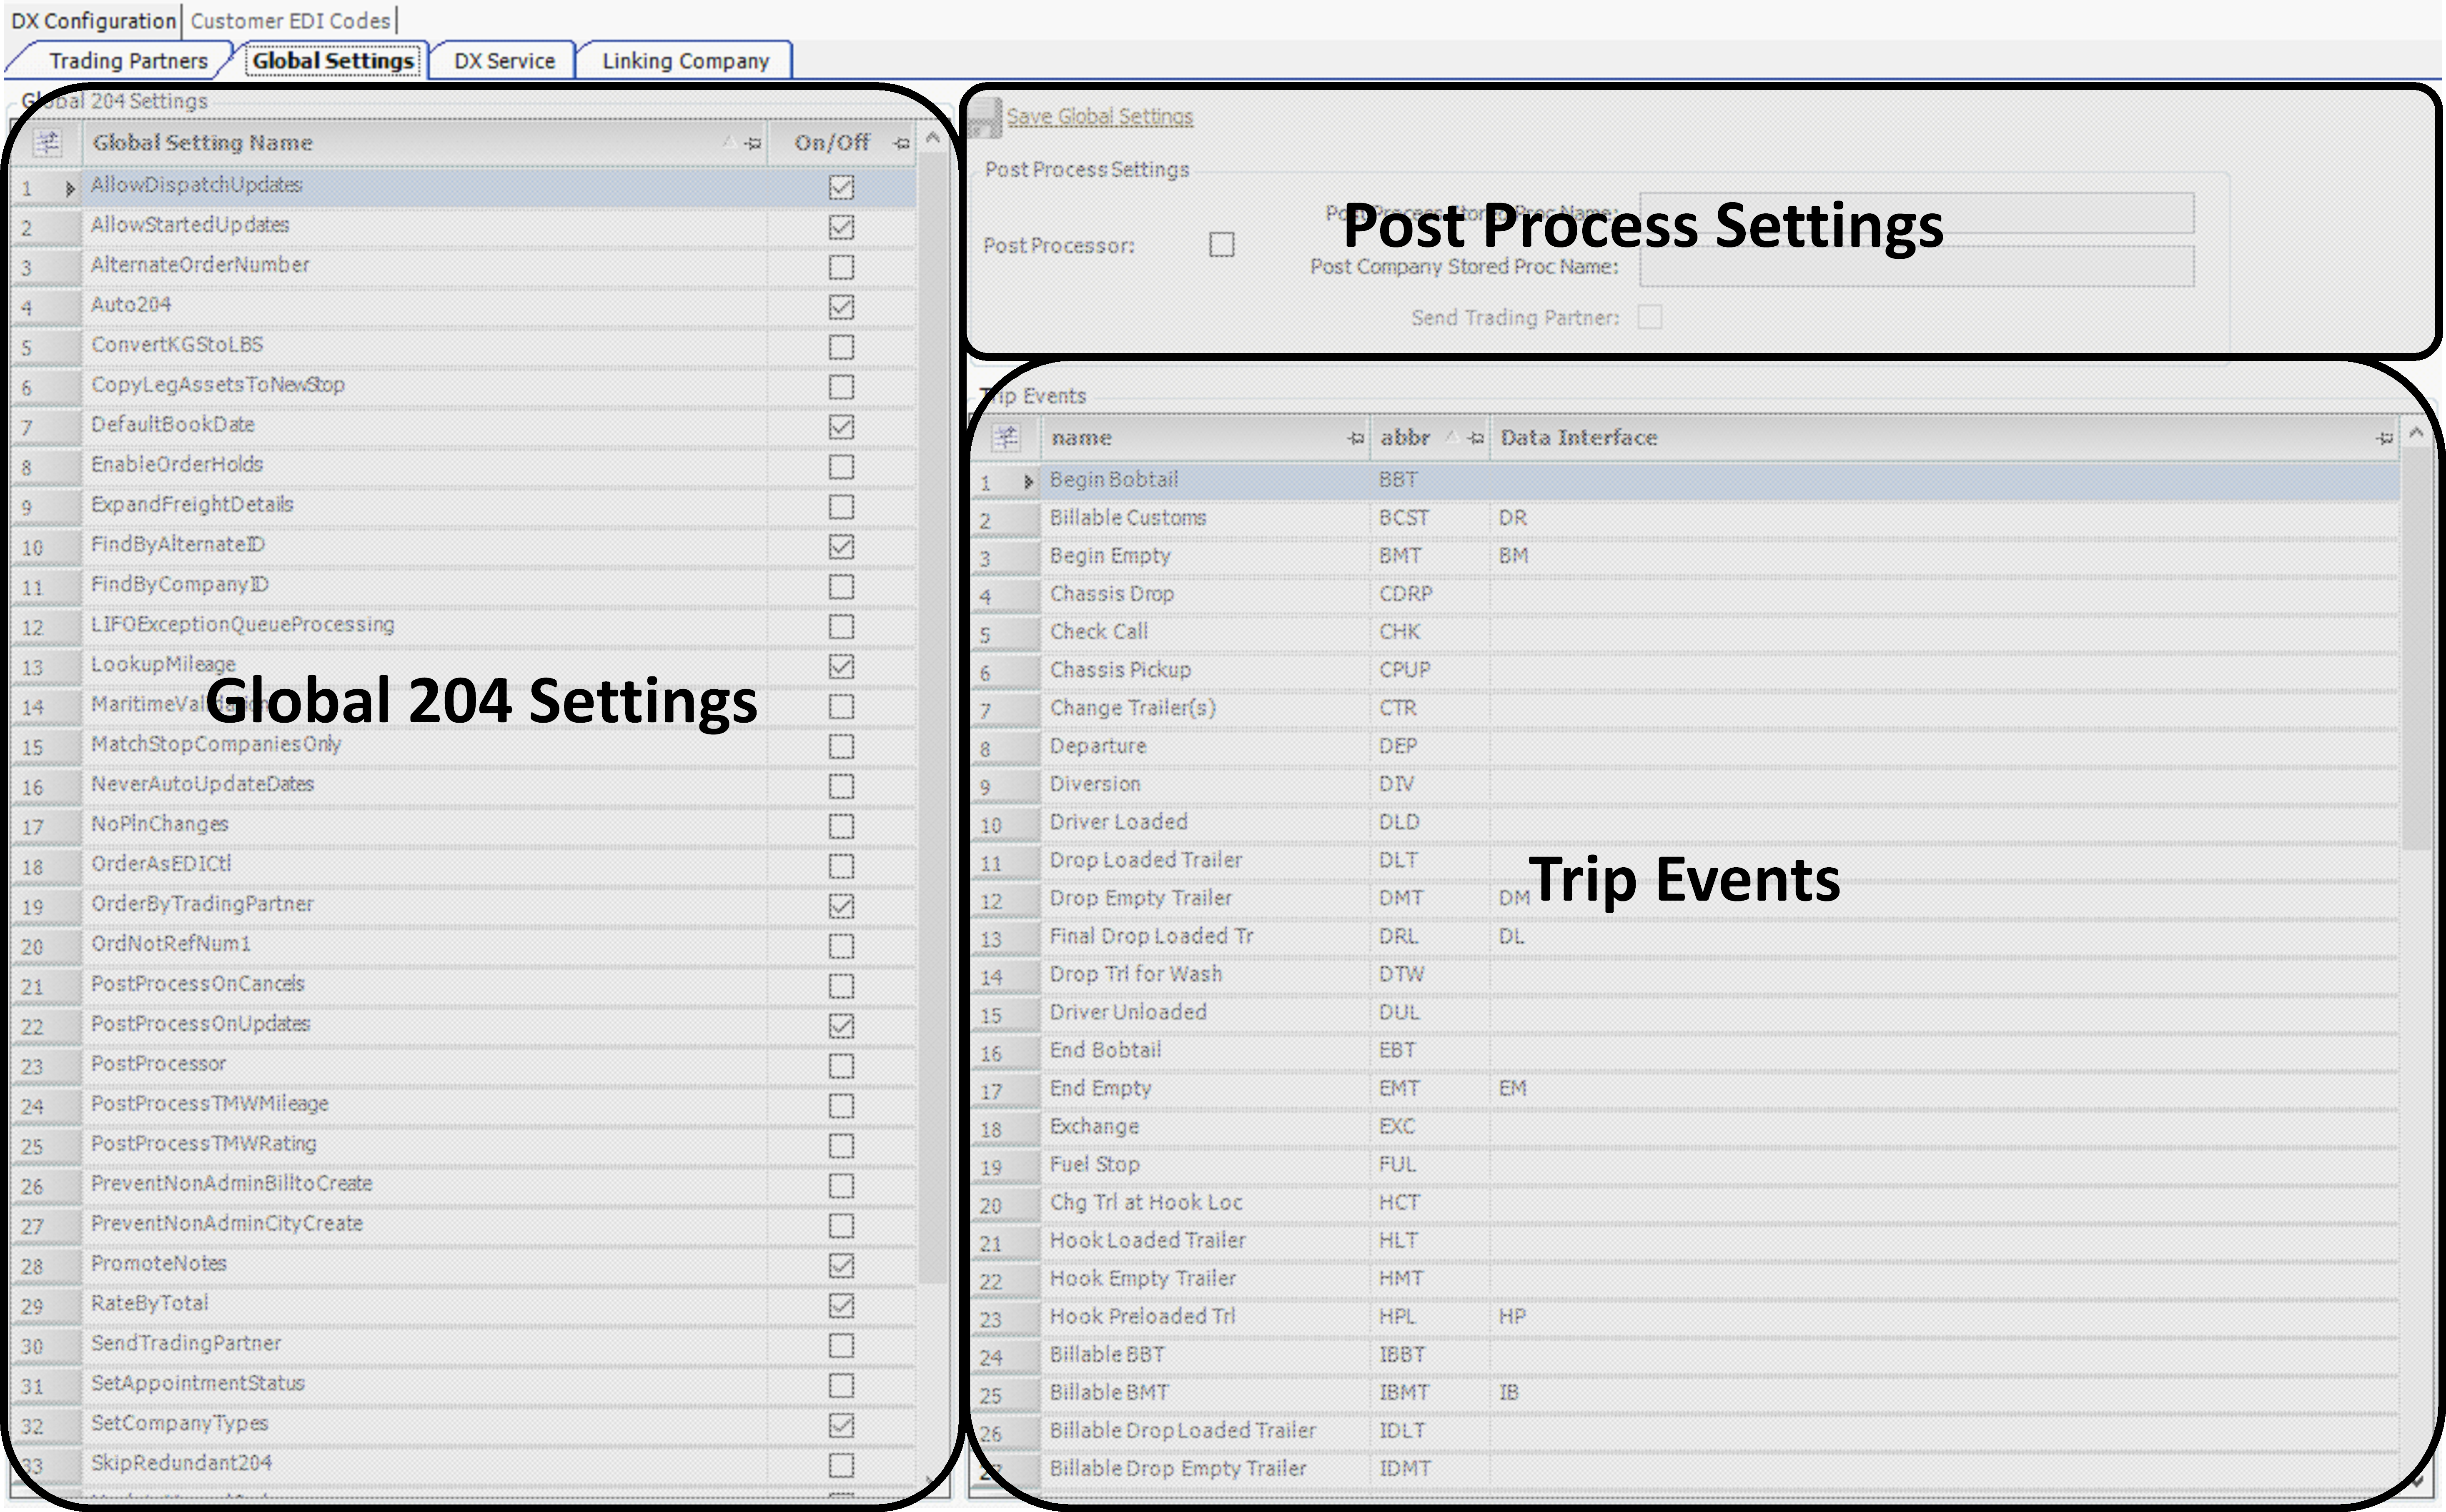Enable the AlternateOrderNumber checkbox
The width and height of the screenshot is (2446, 1512).
841,267
